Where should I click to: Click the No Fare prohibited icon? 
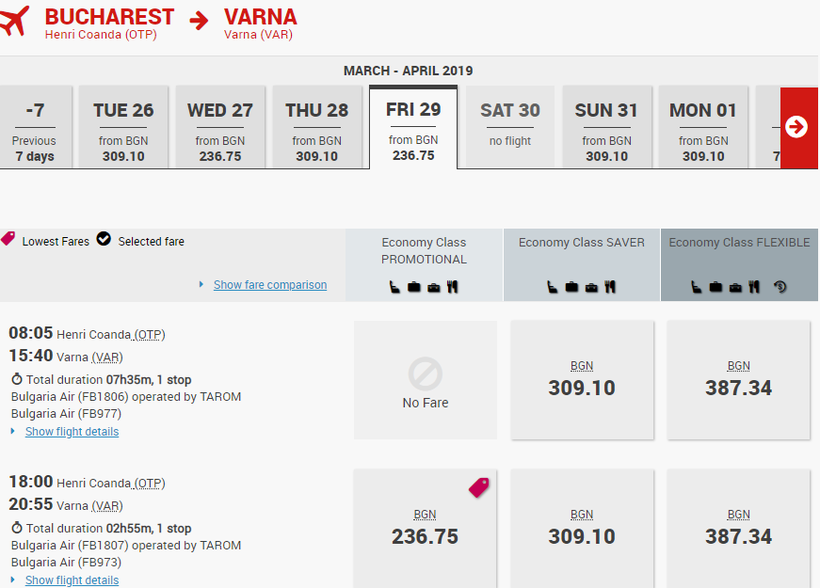425,375
